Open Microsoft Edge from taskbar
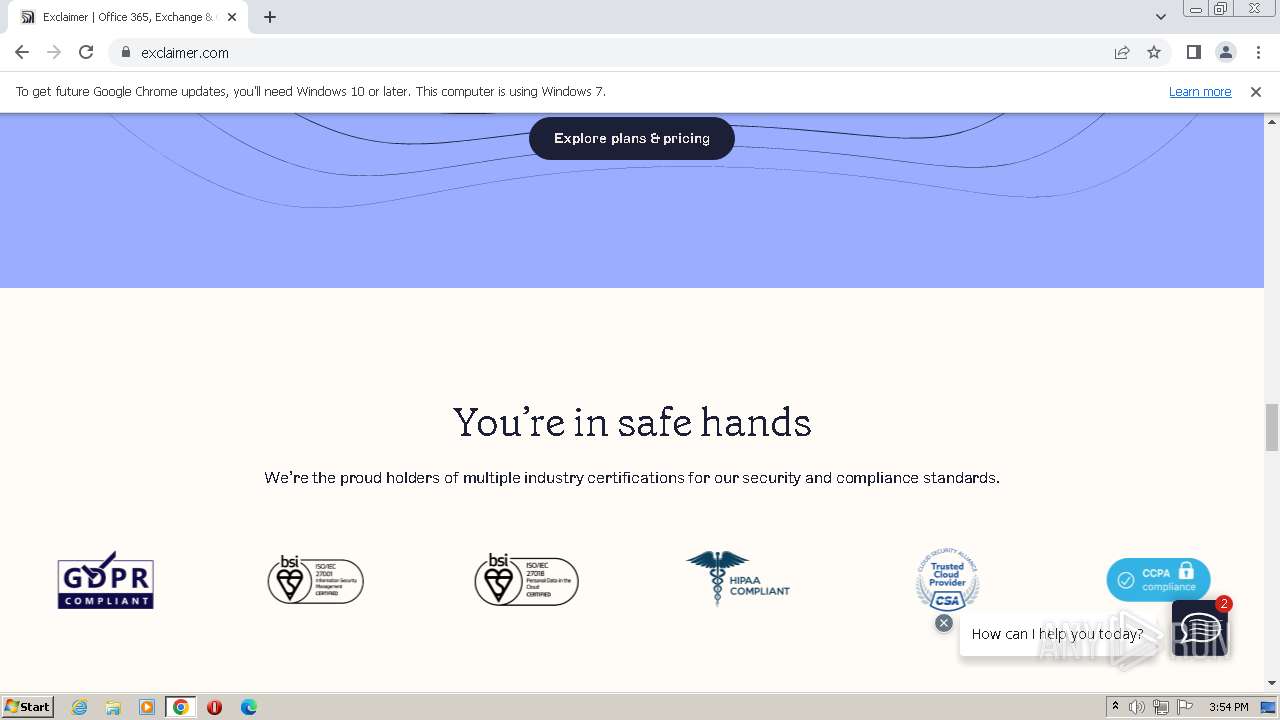 (249, 707)
